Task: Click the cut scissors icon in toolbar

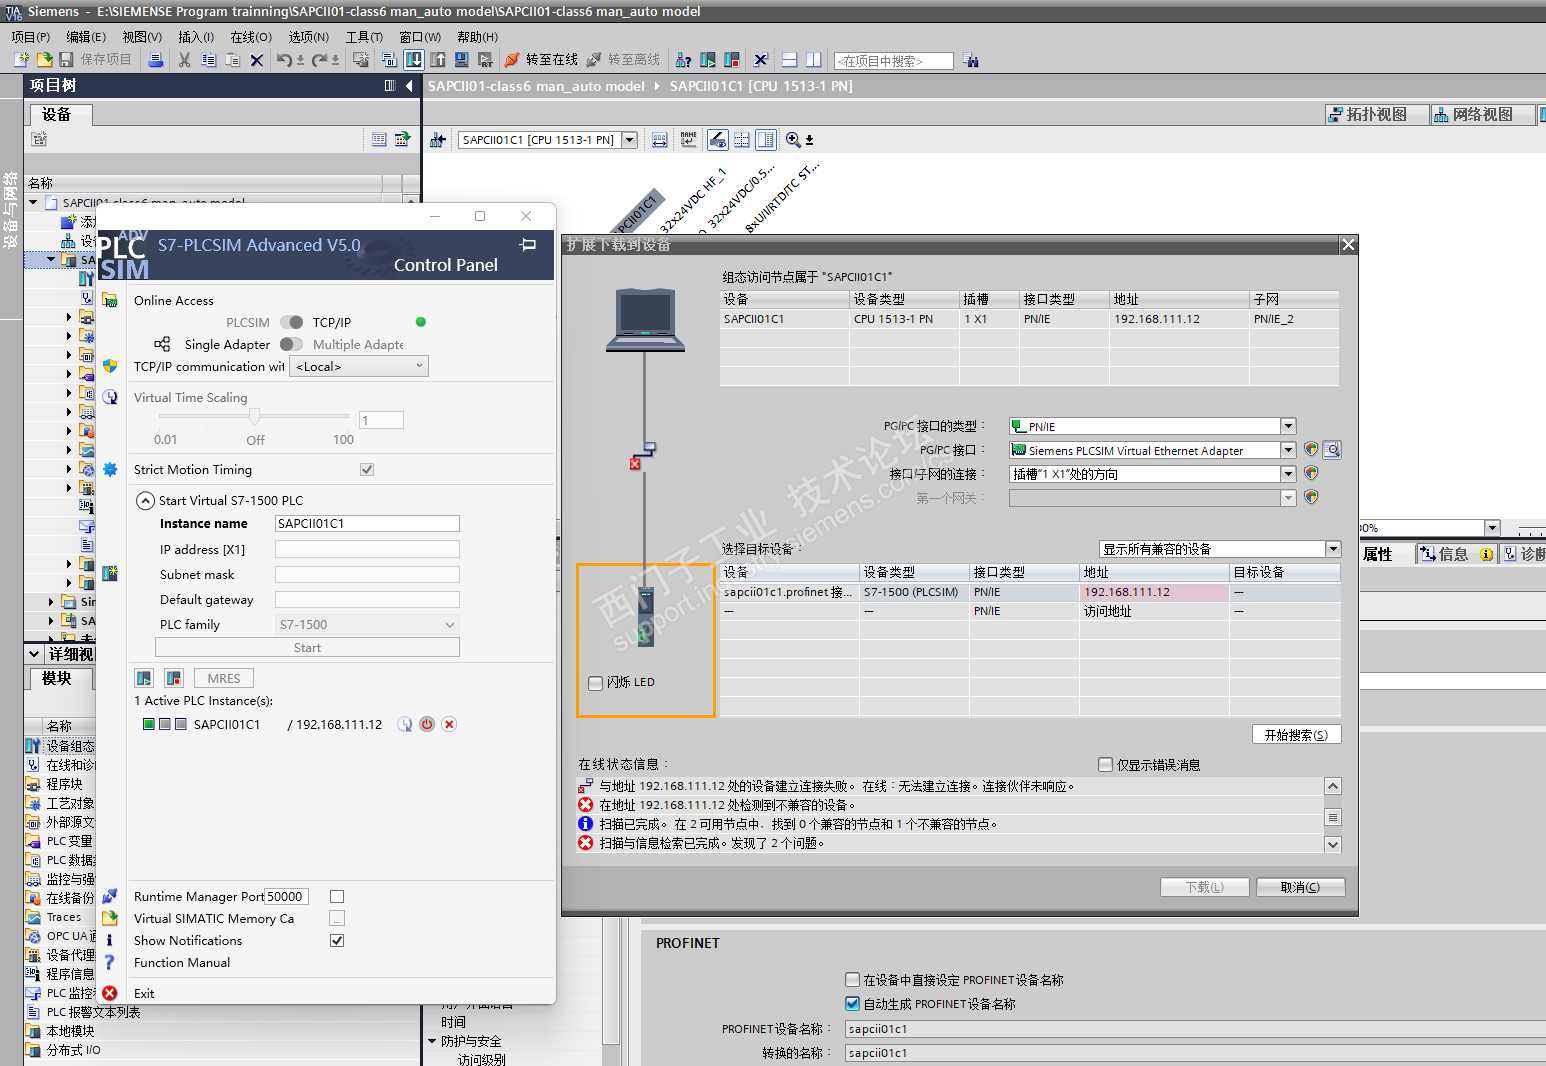Action: coord(184,60)
